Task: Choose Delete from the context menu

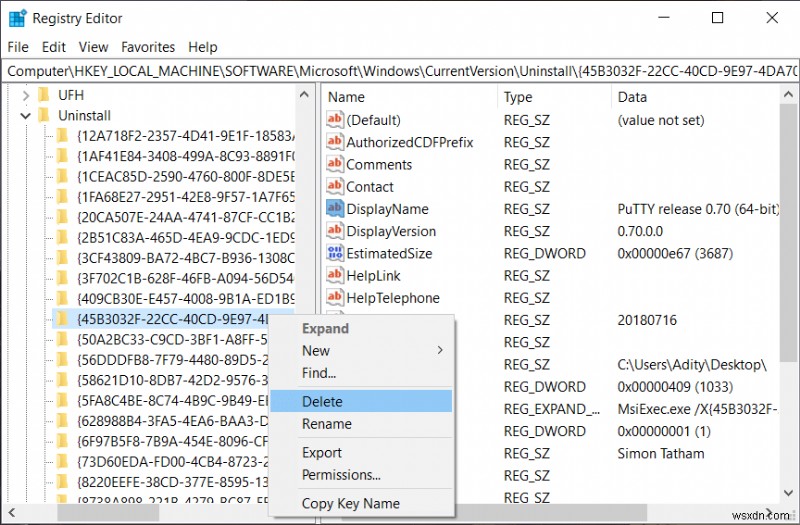Action: [x=361, y=401]
